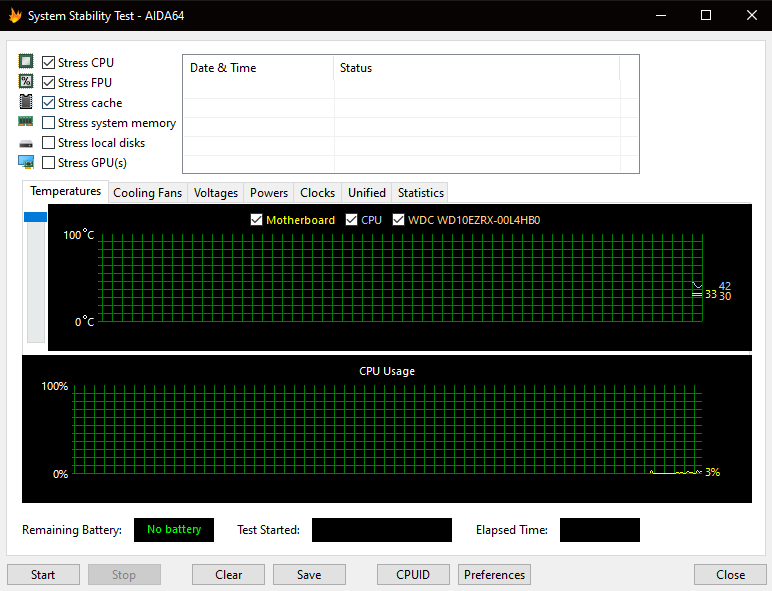Click the Test Started value field
This screenshot has height=591, width=772.
(x=382, y=530)
